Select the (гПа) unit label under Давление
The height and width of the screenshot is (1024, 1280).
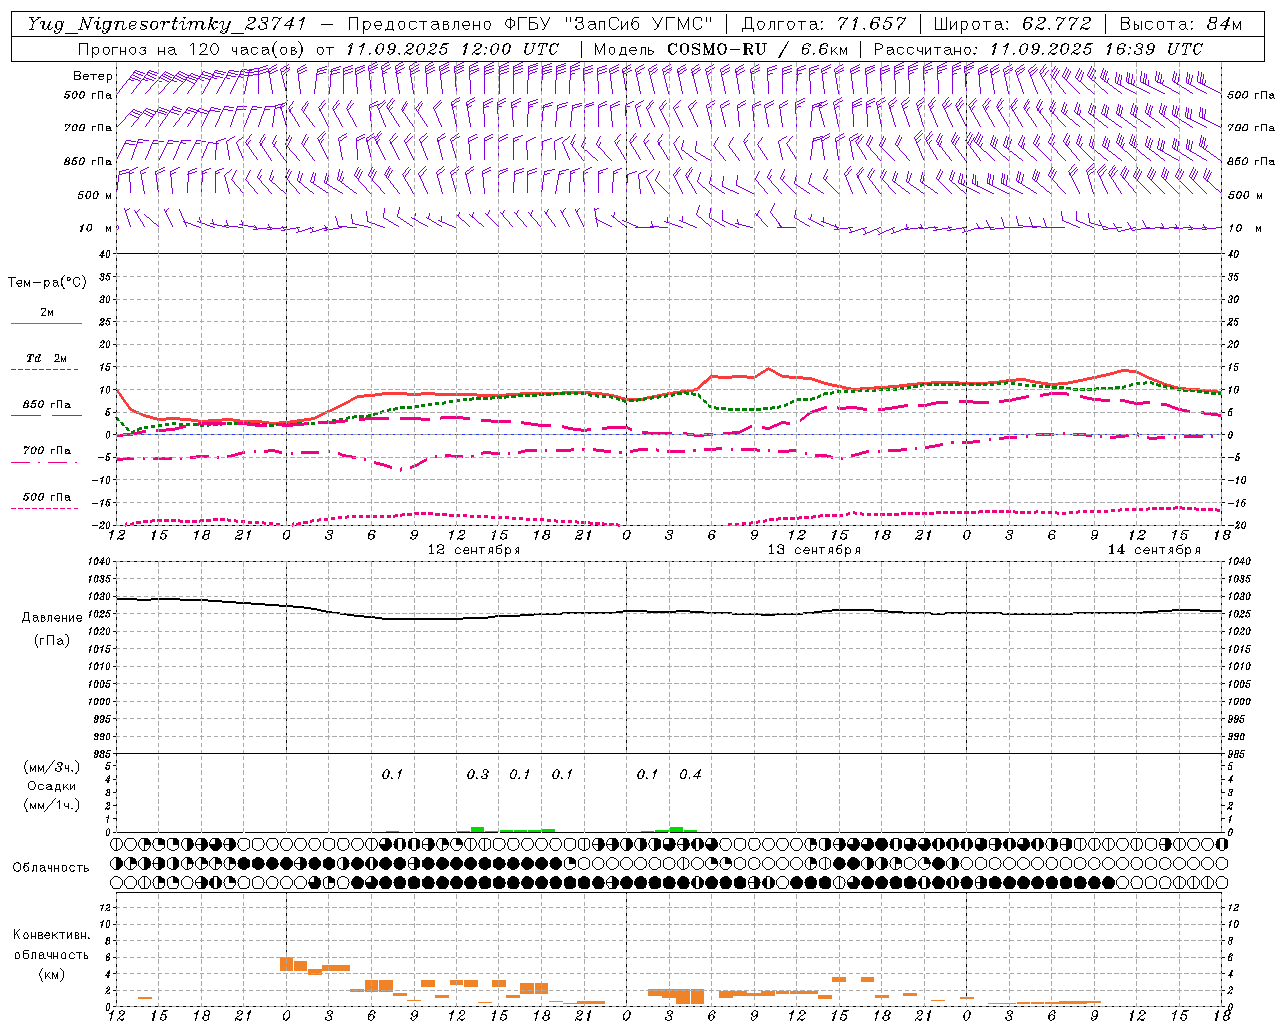click(x=51, y=641)
